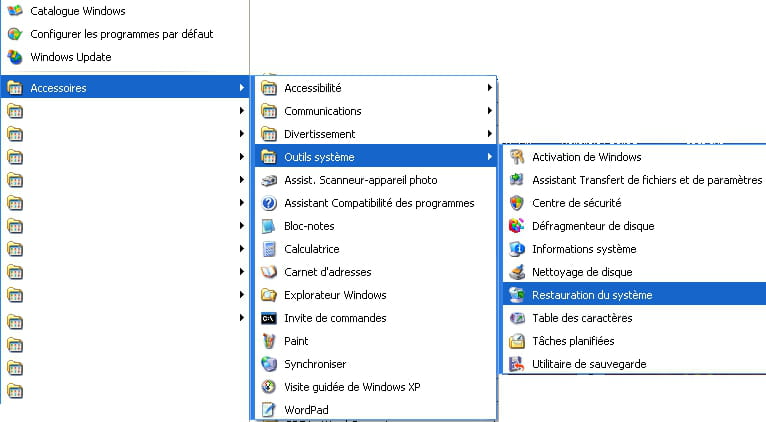Open Carnet d'adresses label
The image size is (766, 422).
[328, 272]
